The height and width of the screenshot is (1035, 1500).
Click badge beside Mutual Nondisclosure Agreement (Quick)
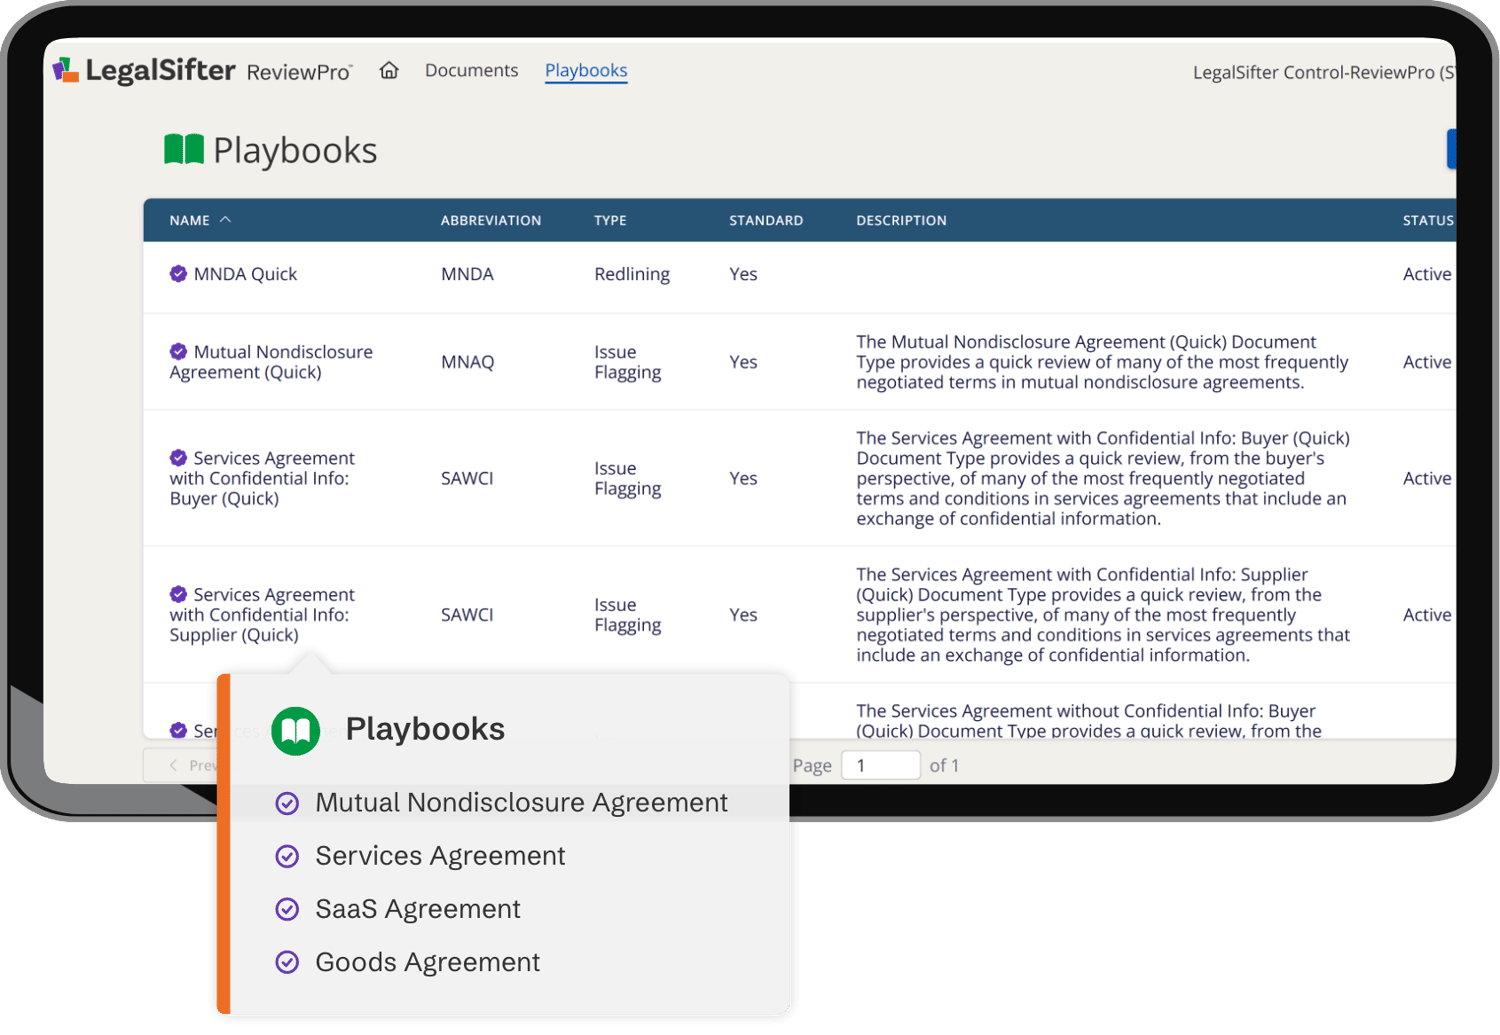click(x=178, y=351)
